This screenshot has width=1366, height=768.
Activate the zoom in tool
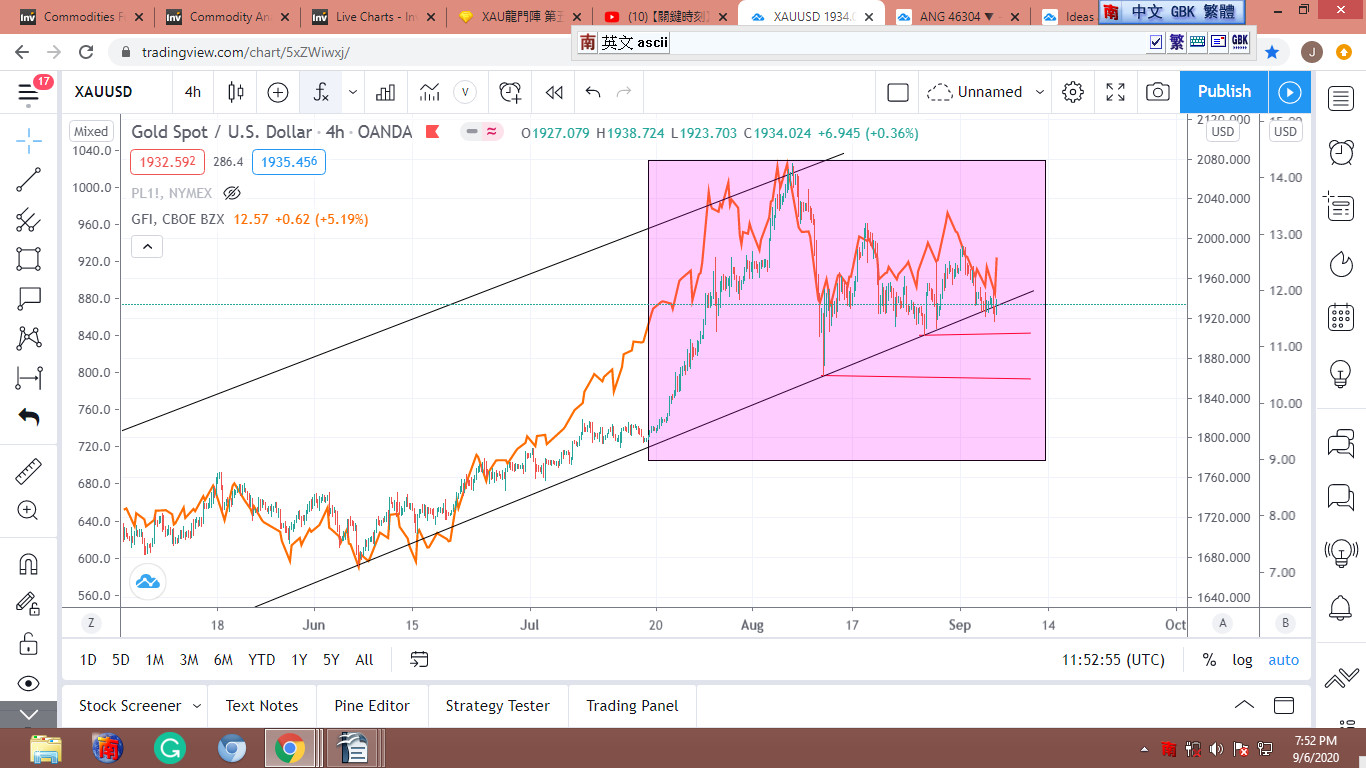click(x=29, y=511)
